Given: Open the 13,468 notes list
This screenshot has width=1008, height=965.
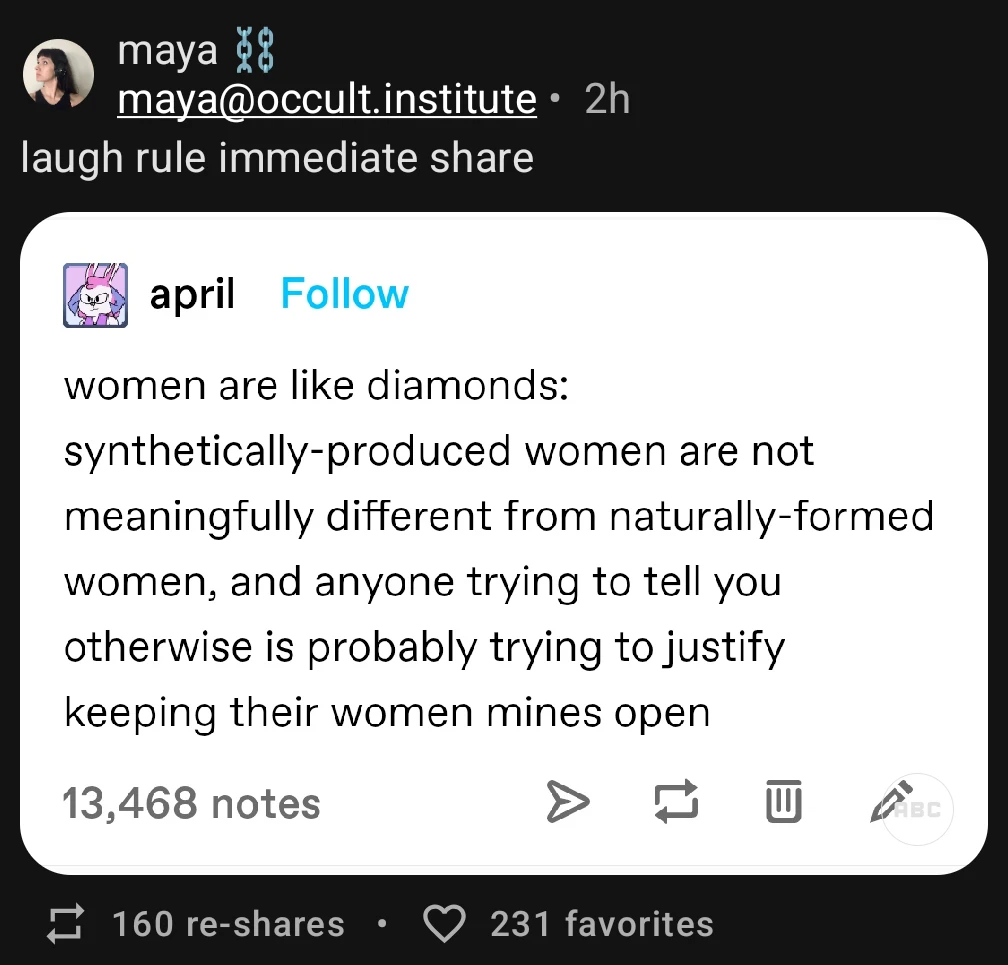Looking at the screenshot, I should [191, 803].
